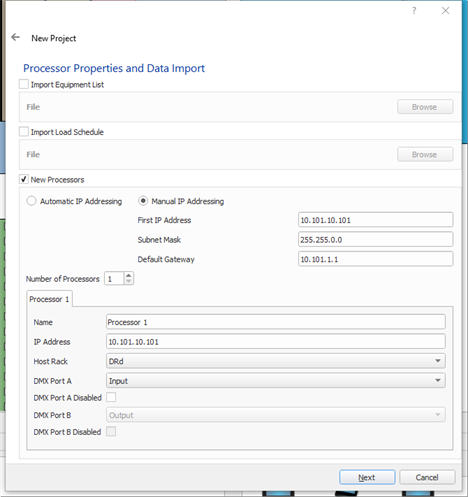Decrease the Number of Processors with down arrow

point(129,281)
